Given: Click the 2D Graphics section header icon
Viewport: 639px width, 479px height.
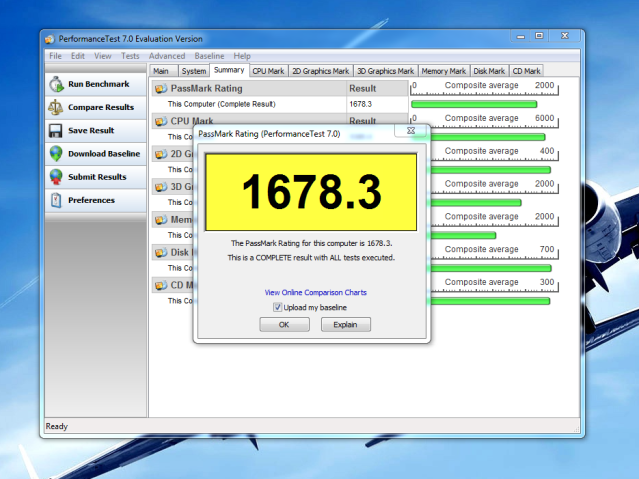Looking at the screenshot, I should tap(161, 154).
